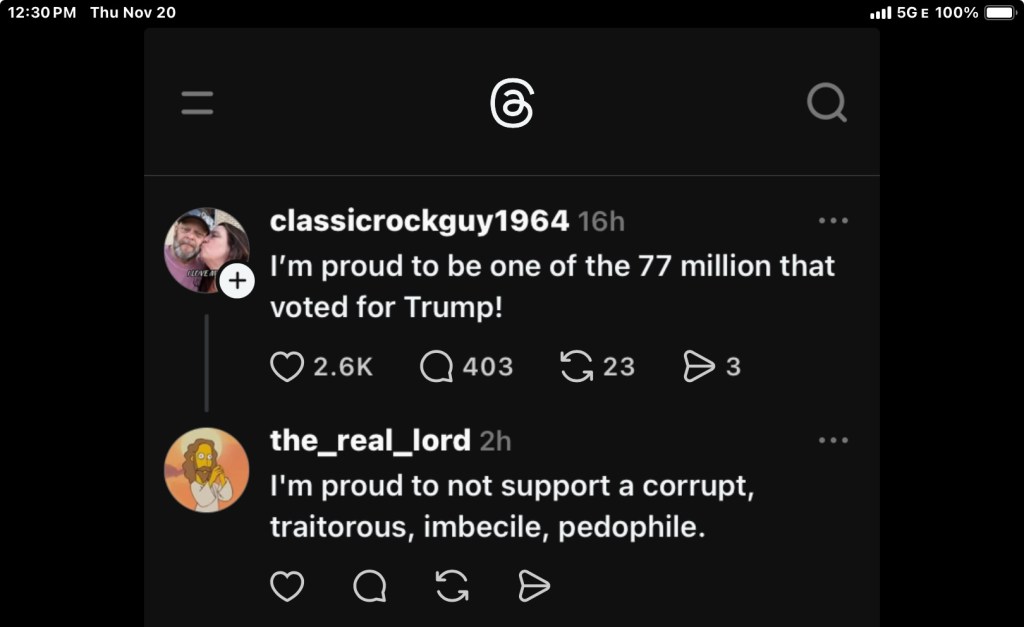
Task: Like classicrockguy1964's post with the heart
Action: [x=287, y=367]
